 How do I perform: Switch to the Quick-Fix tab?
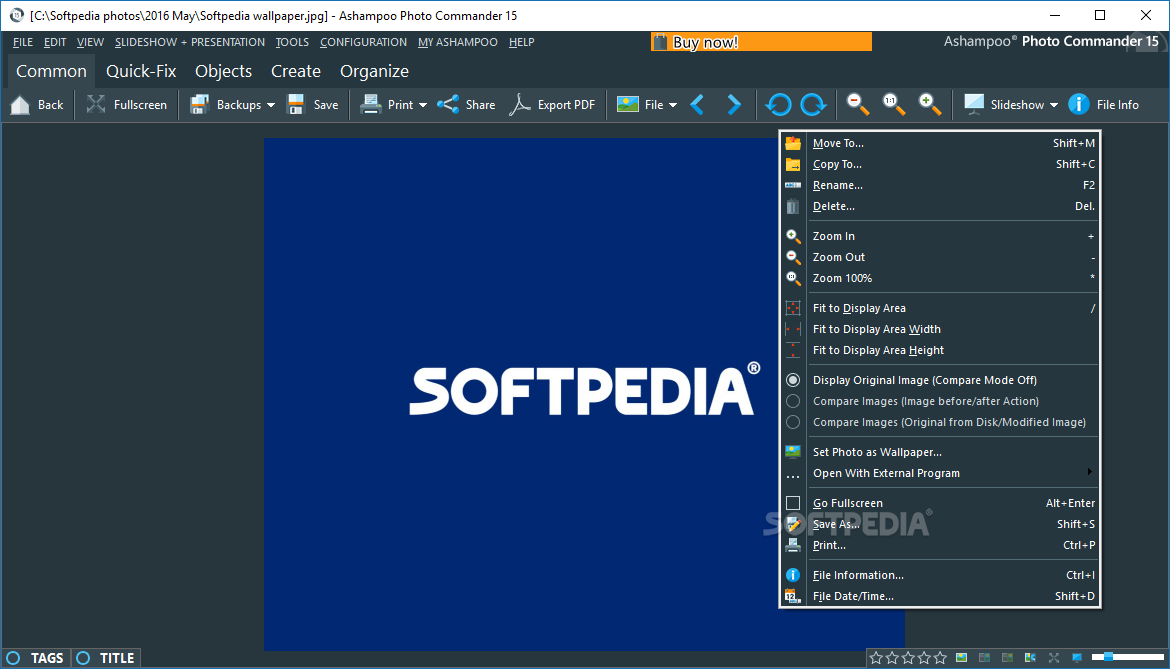click(141, 72)
